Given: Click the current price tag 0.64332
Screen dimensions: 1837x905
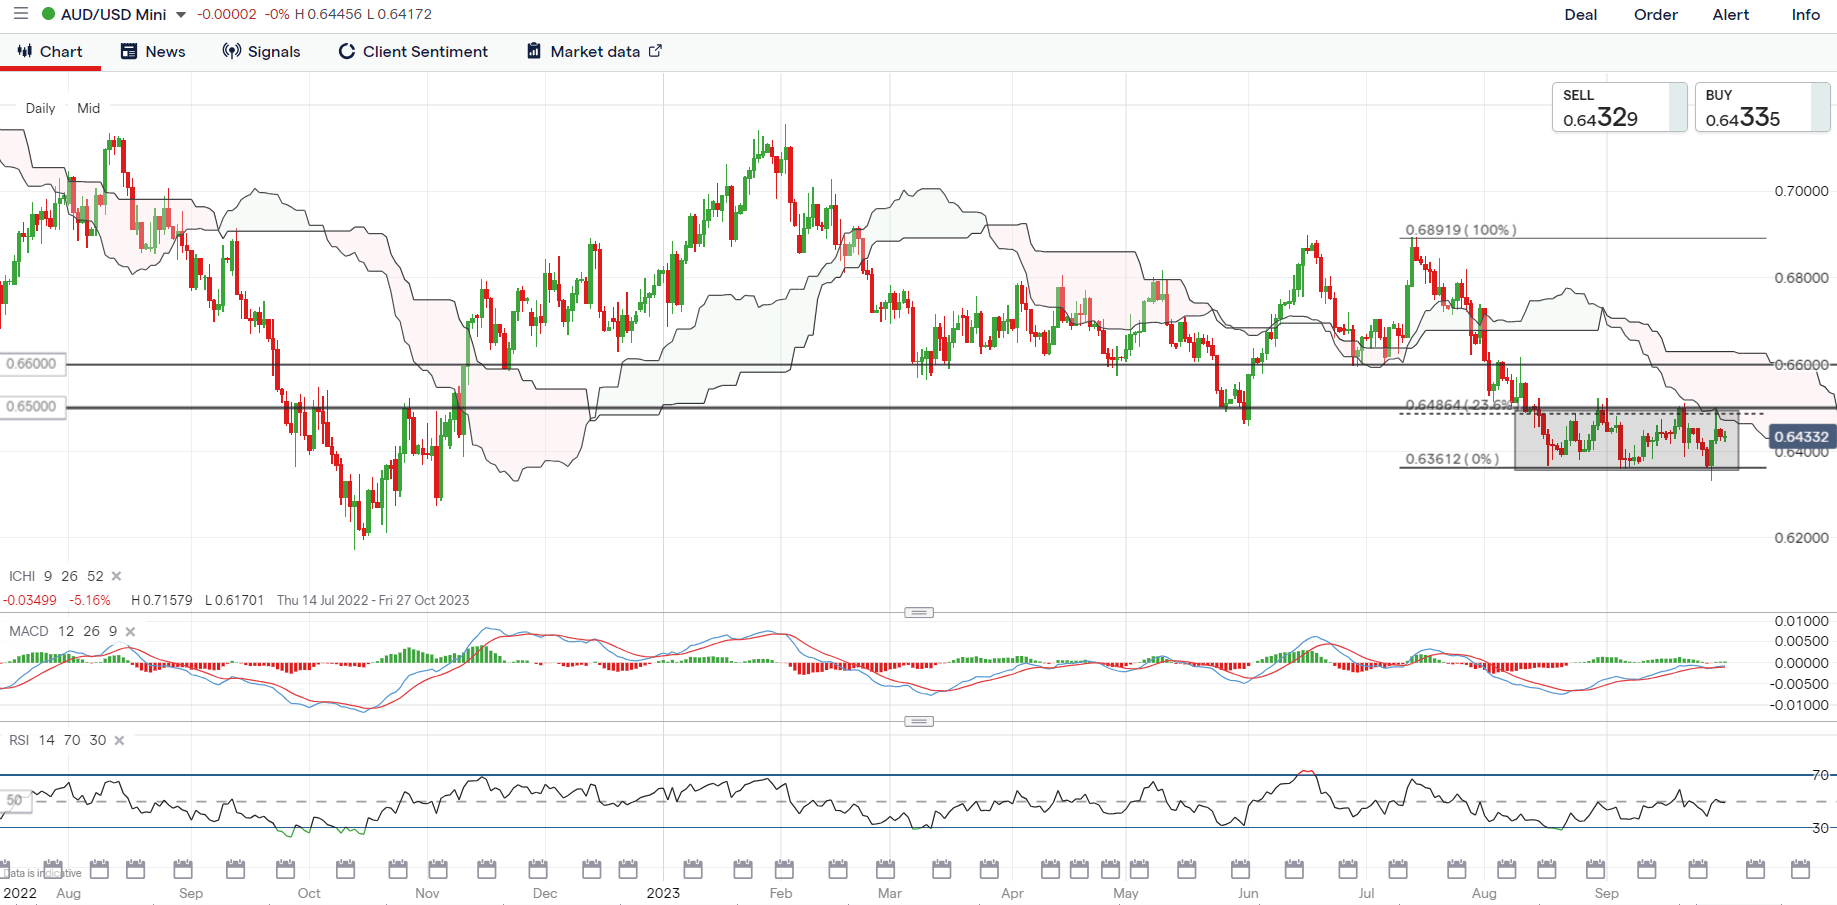Looking at the screenshot, I should click(1801, 437).
